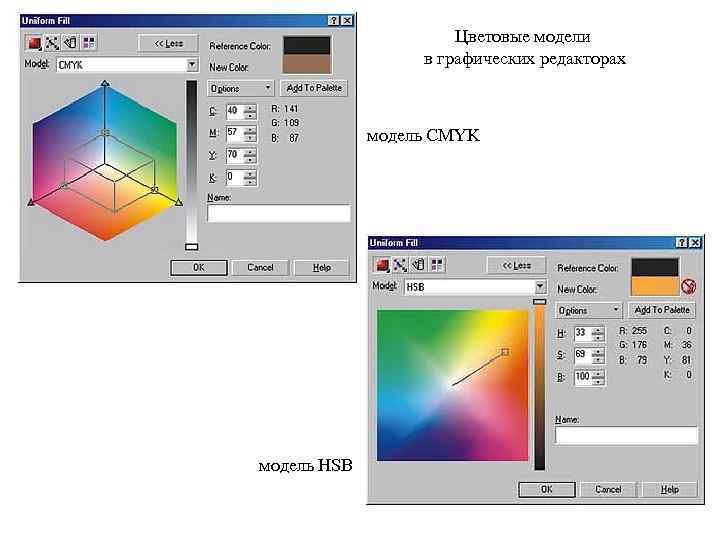This screenshot has height=540, width=720.
Task: Select Color Viewers icon in HSB dialog
Action: click(382, 265)
